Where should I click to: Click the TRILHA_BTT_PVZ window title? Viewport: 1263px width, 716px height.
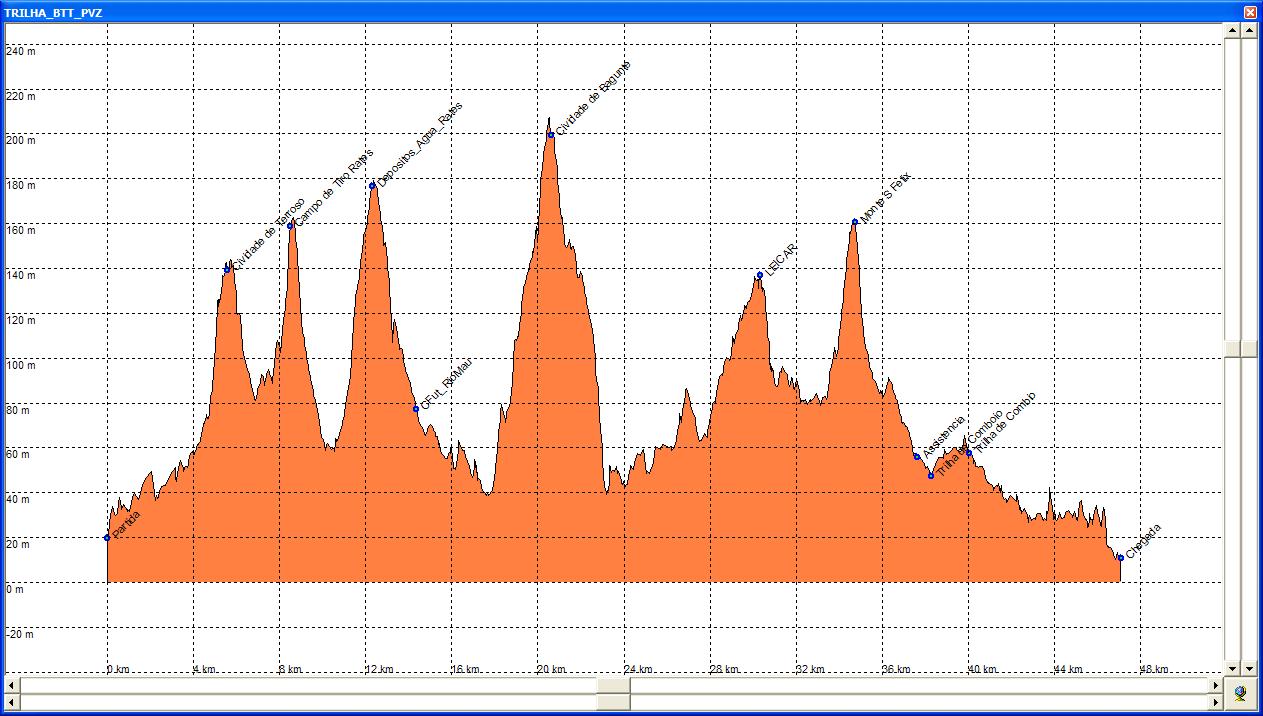(52, 12)
